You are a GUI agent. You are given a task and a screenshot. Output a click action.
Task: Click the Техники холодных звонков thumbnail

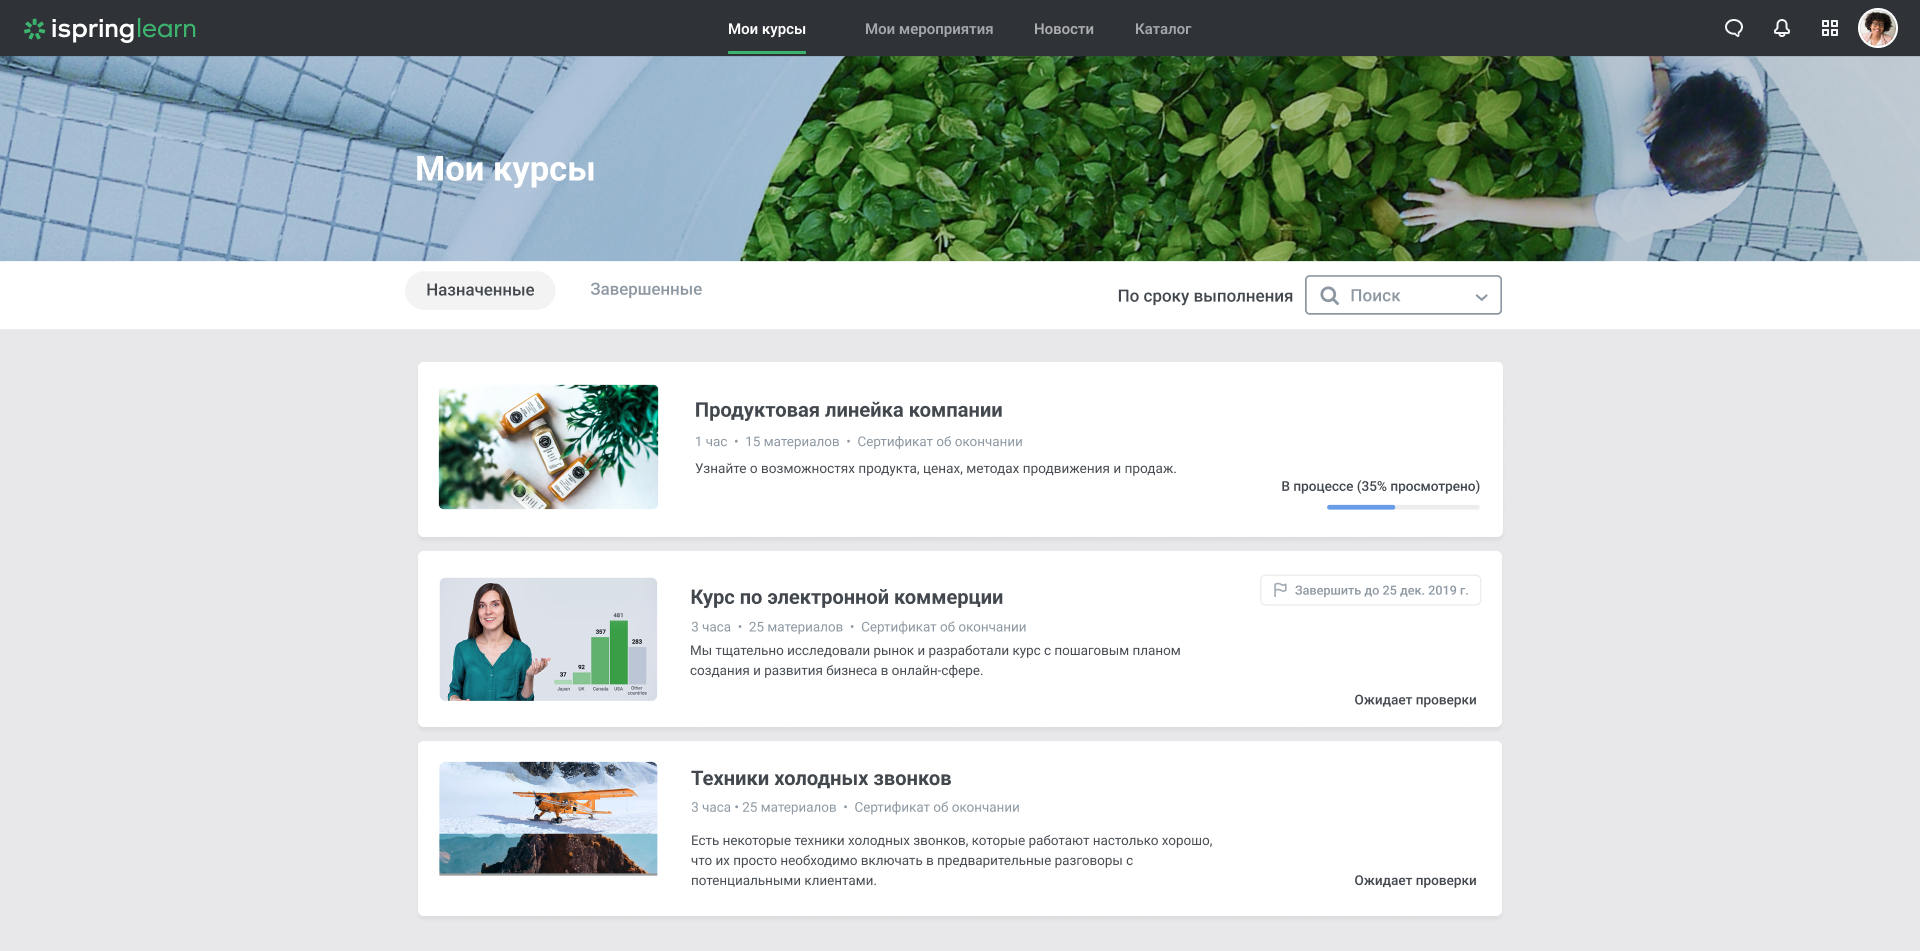coord(548,818)
